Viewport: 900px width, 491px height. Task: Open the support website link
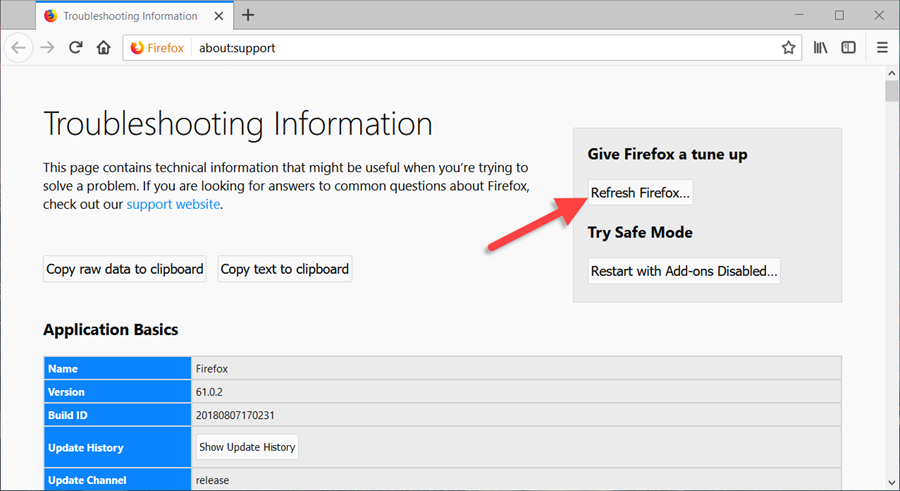[174, 204]
